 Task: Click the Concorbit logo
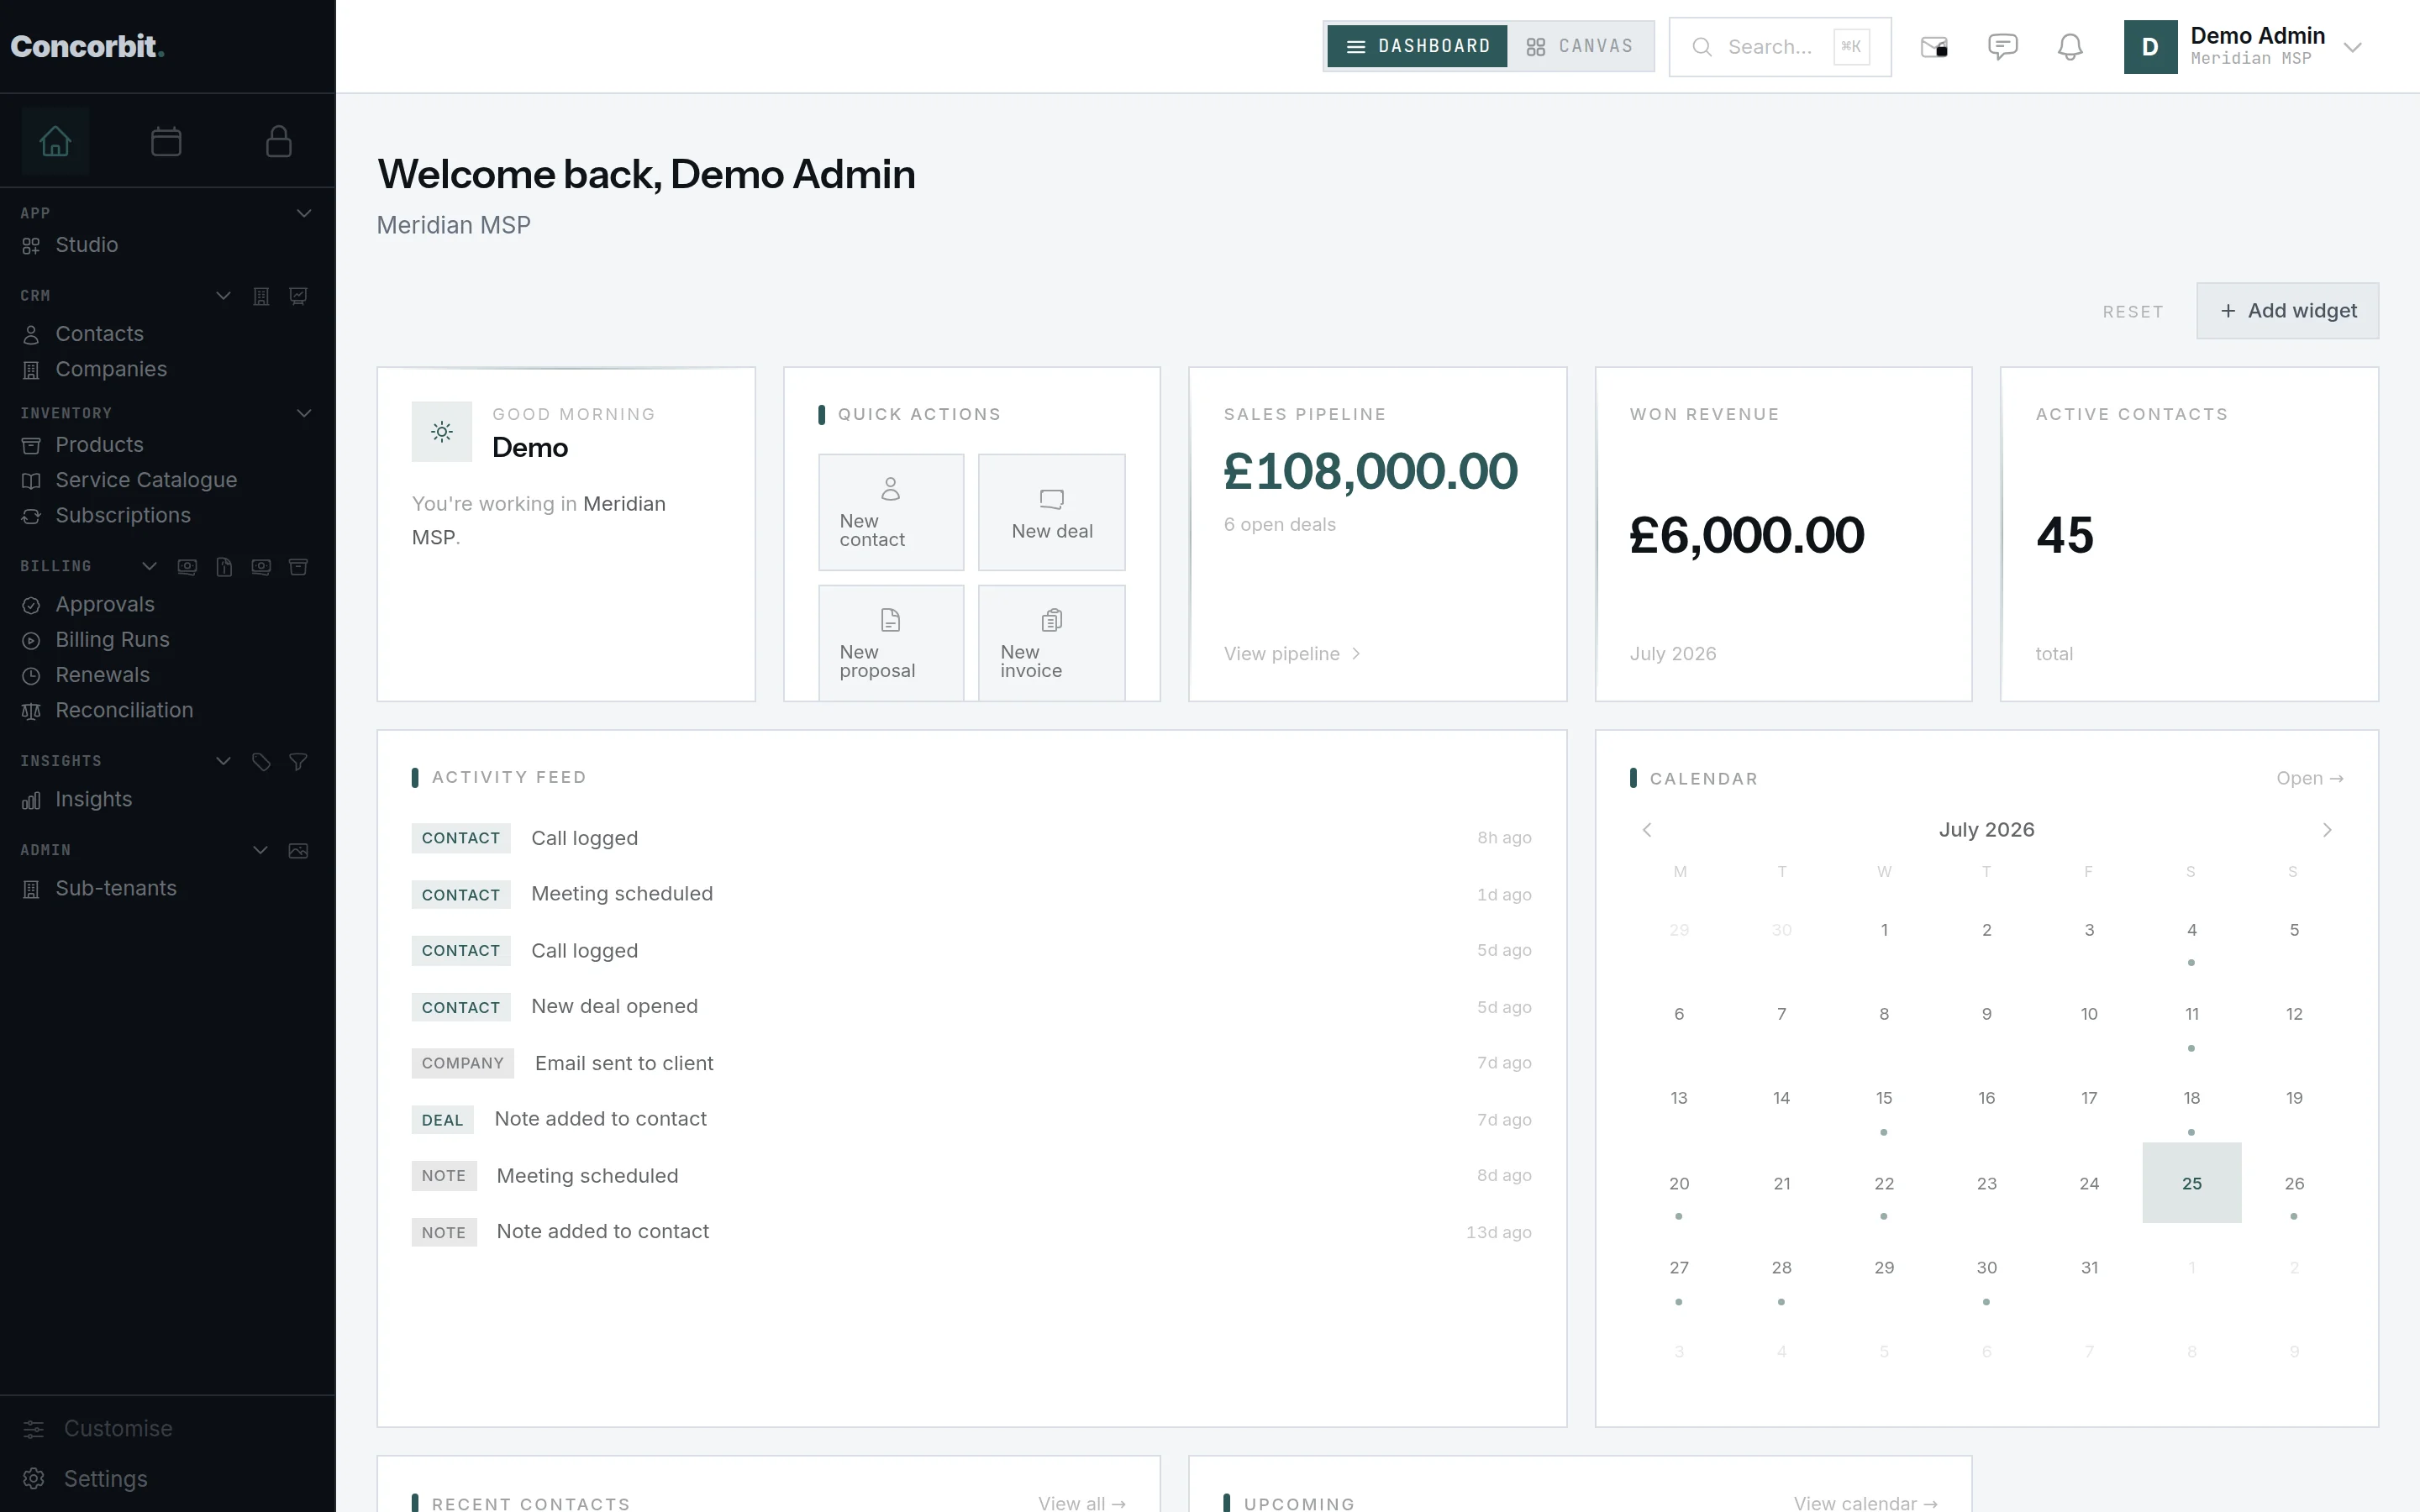87,46
